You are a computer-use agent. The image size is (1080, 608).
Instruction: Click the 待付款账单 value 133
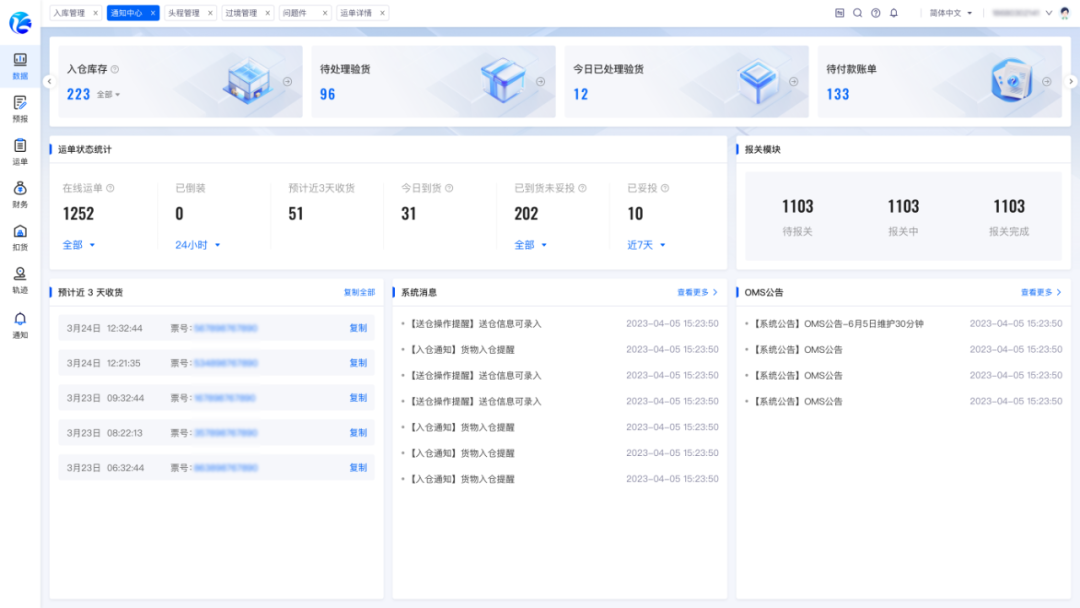(x=838, y=94)
